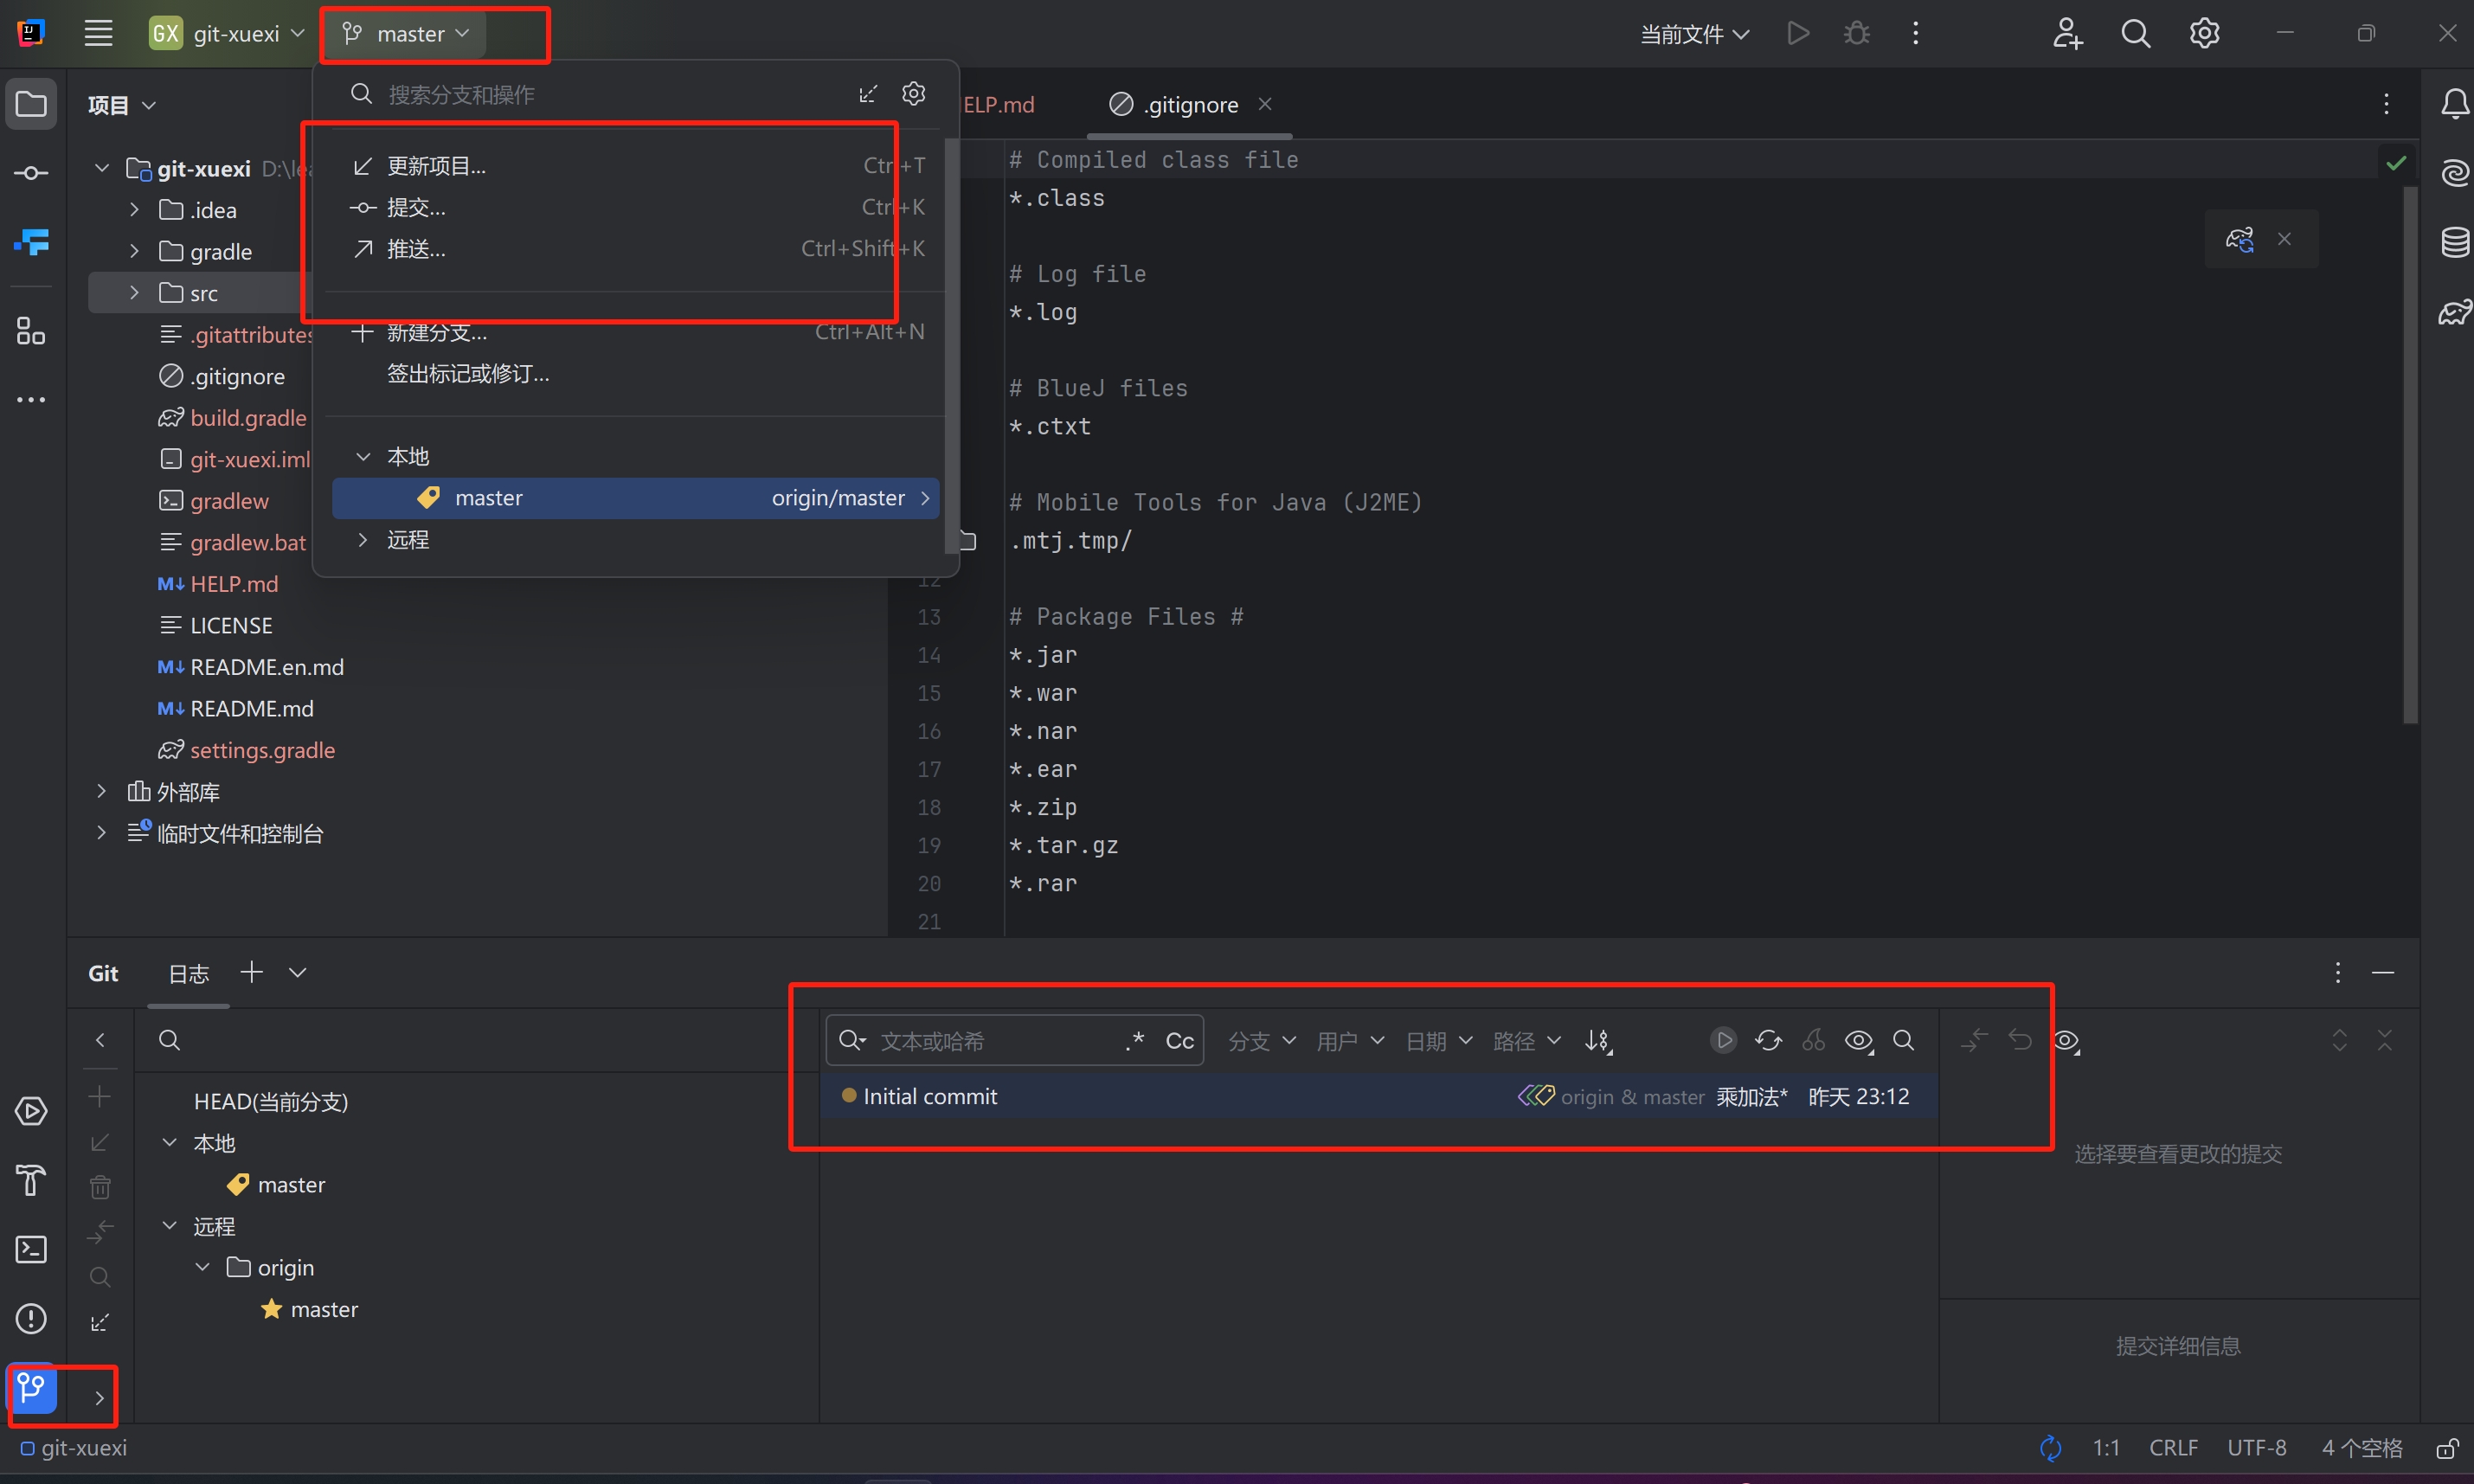The width and height of the screenshot is (2474, 1484).
Task: Select 推送... from the branch menu
Action: coord(416,249)
